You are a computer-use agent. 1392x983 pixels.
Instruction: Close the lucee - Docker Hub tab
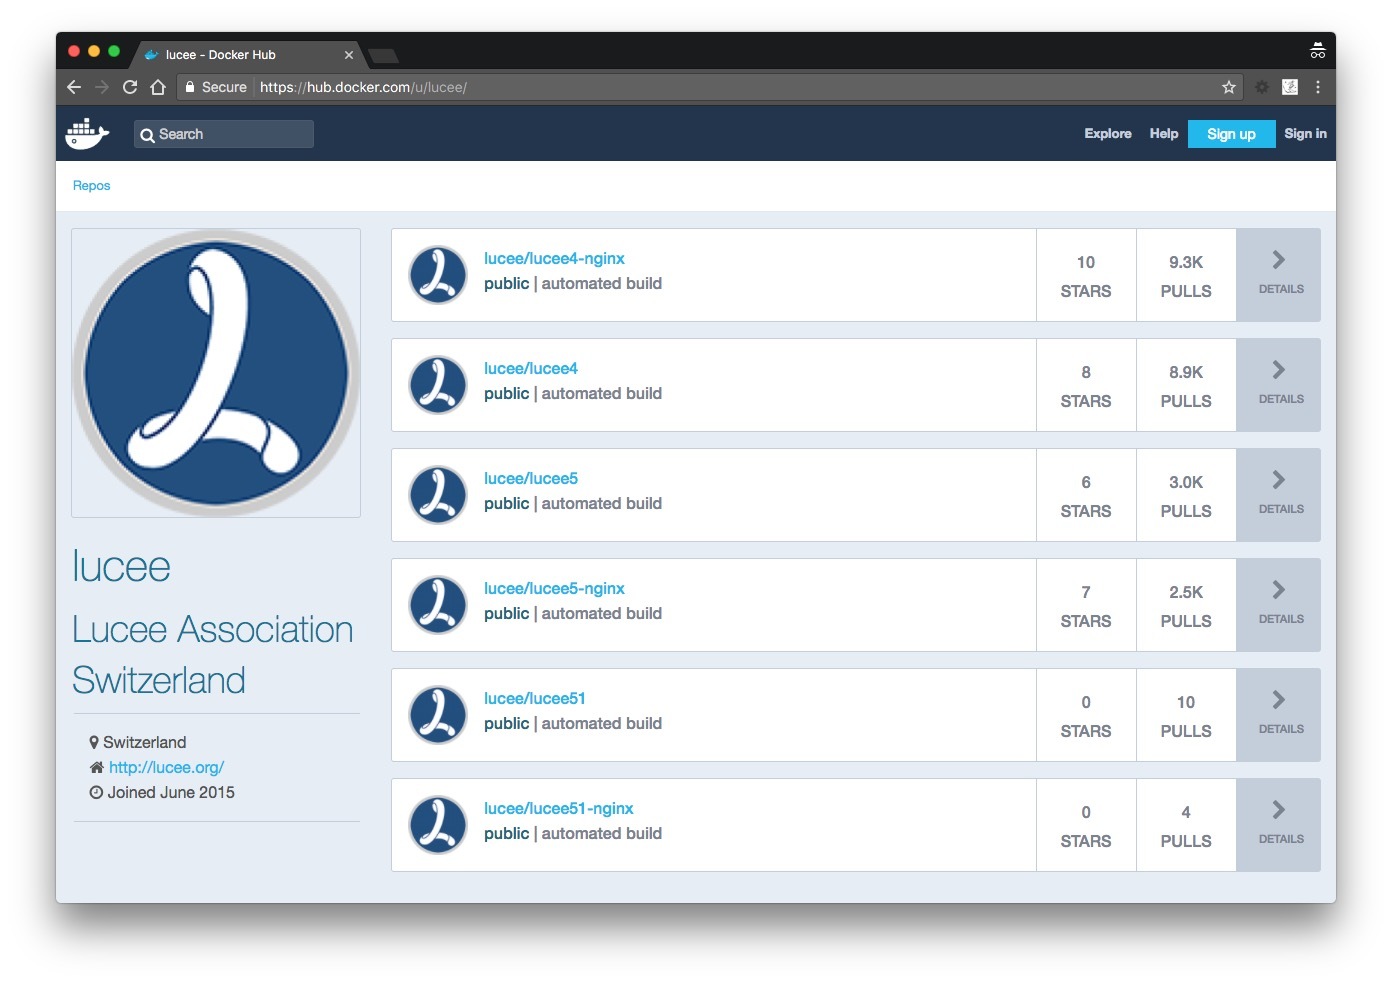pyautogui.click(x=349, y=55)
